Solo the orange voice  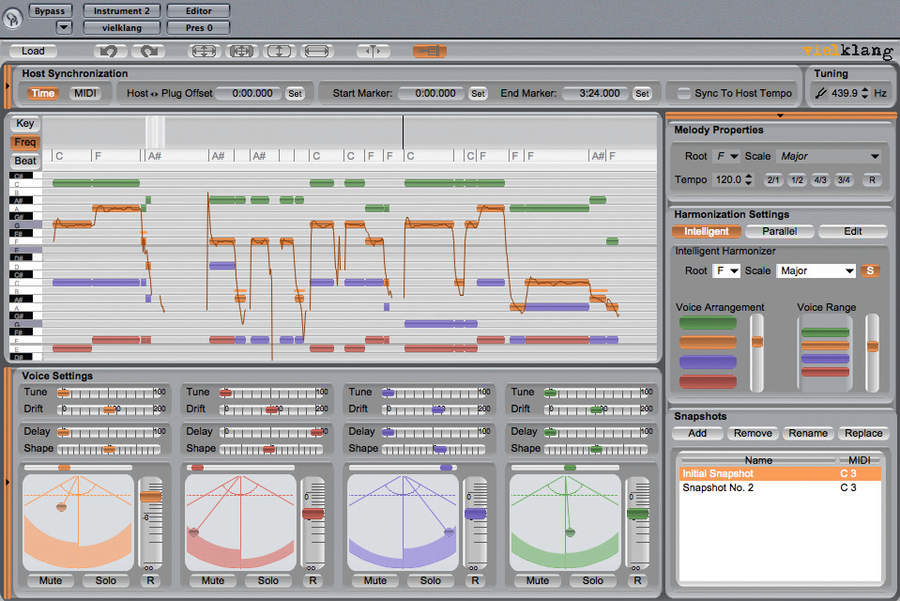point(106,580)
